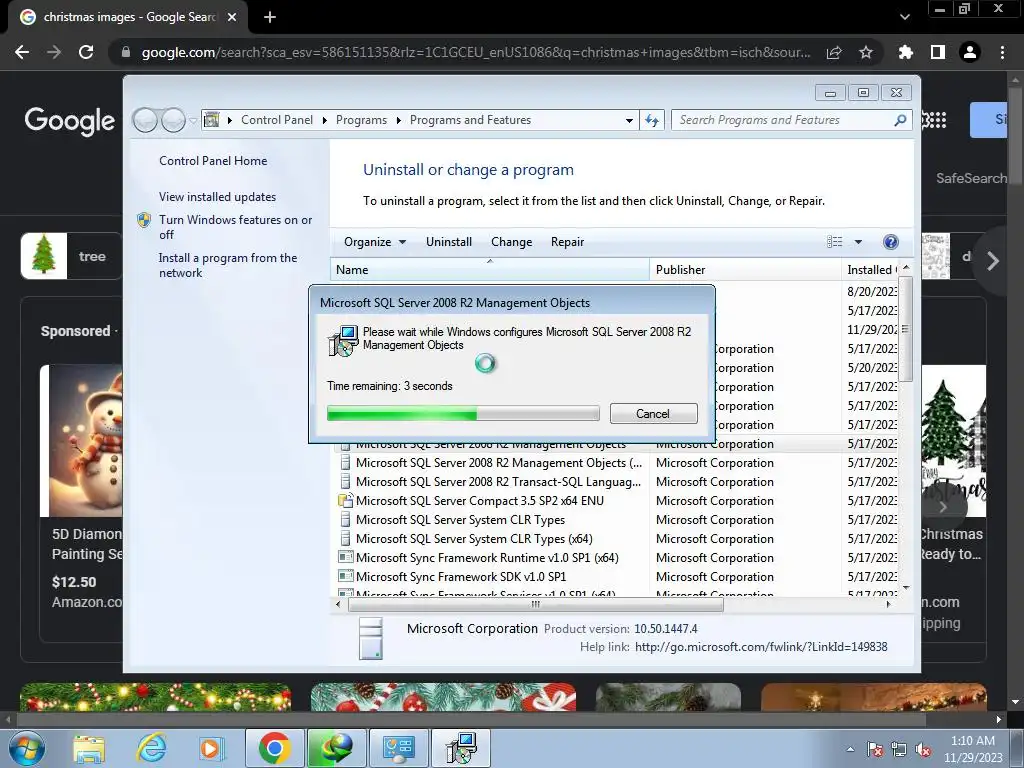1024x768 pixels.
Task: Launch Internet Explorer from taskbar
Action: pyautogui.click(x=151, y=748)
